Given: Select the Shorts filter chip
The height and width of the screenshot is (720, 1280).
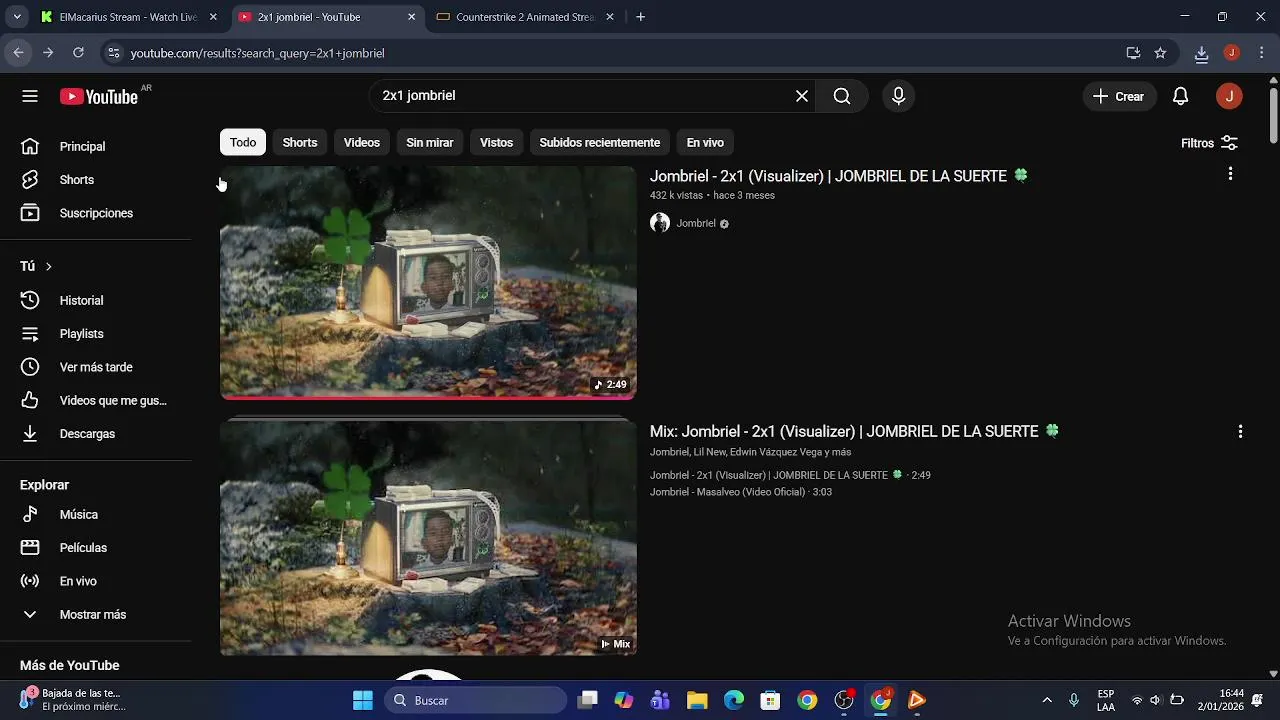Looking at the screenshot, I should pos(300,142).
